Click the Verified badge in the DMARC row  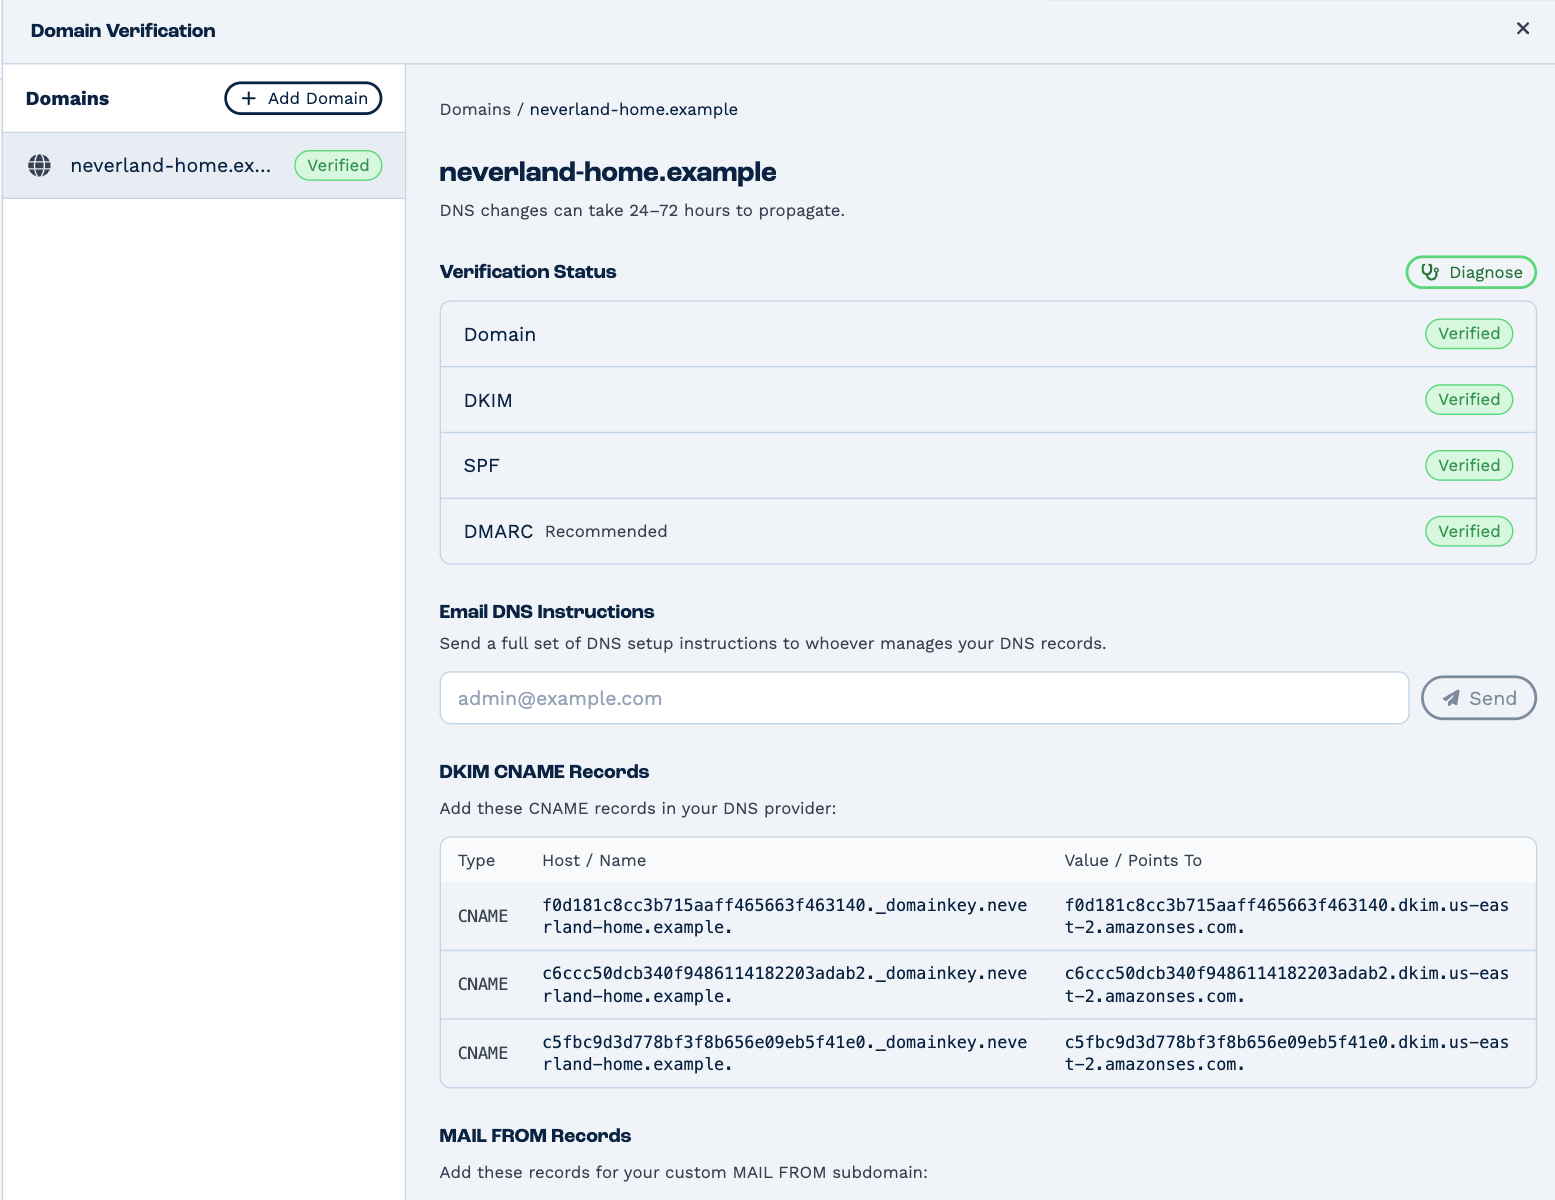[x=1469, y=532]
